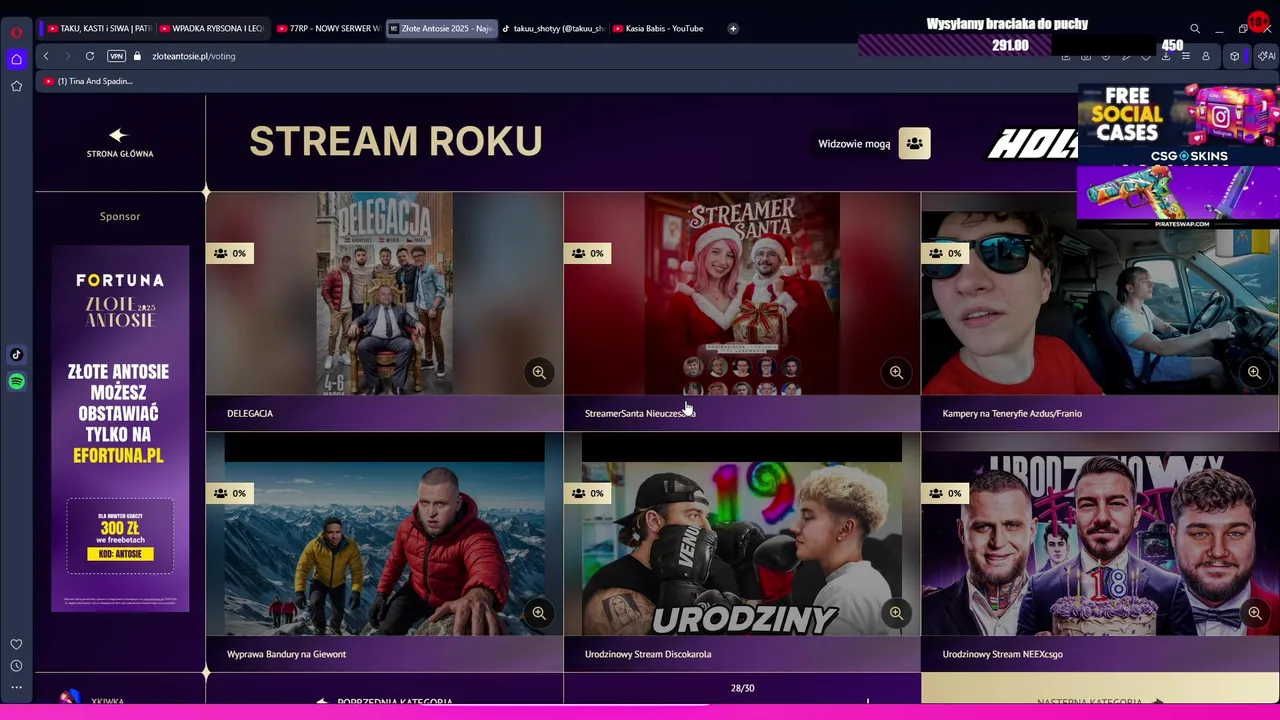Zoom the StreamerSanta poster image
This screenshot has width=1280, height=720.
pyautogui.click(x=896, y=373)
